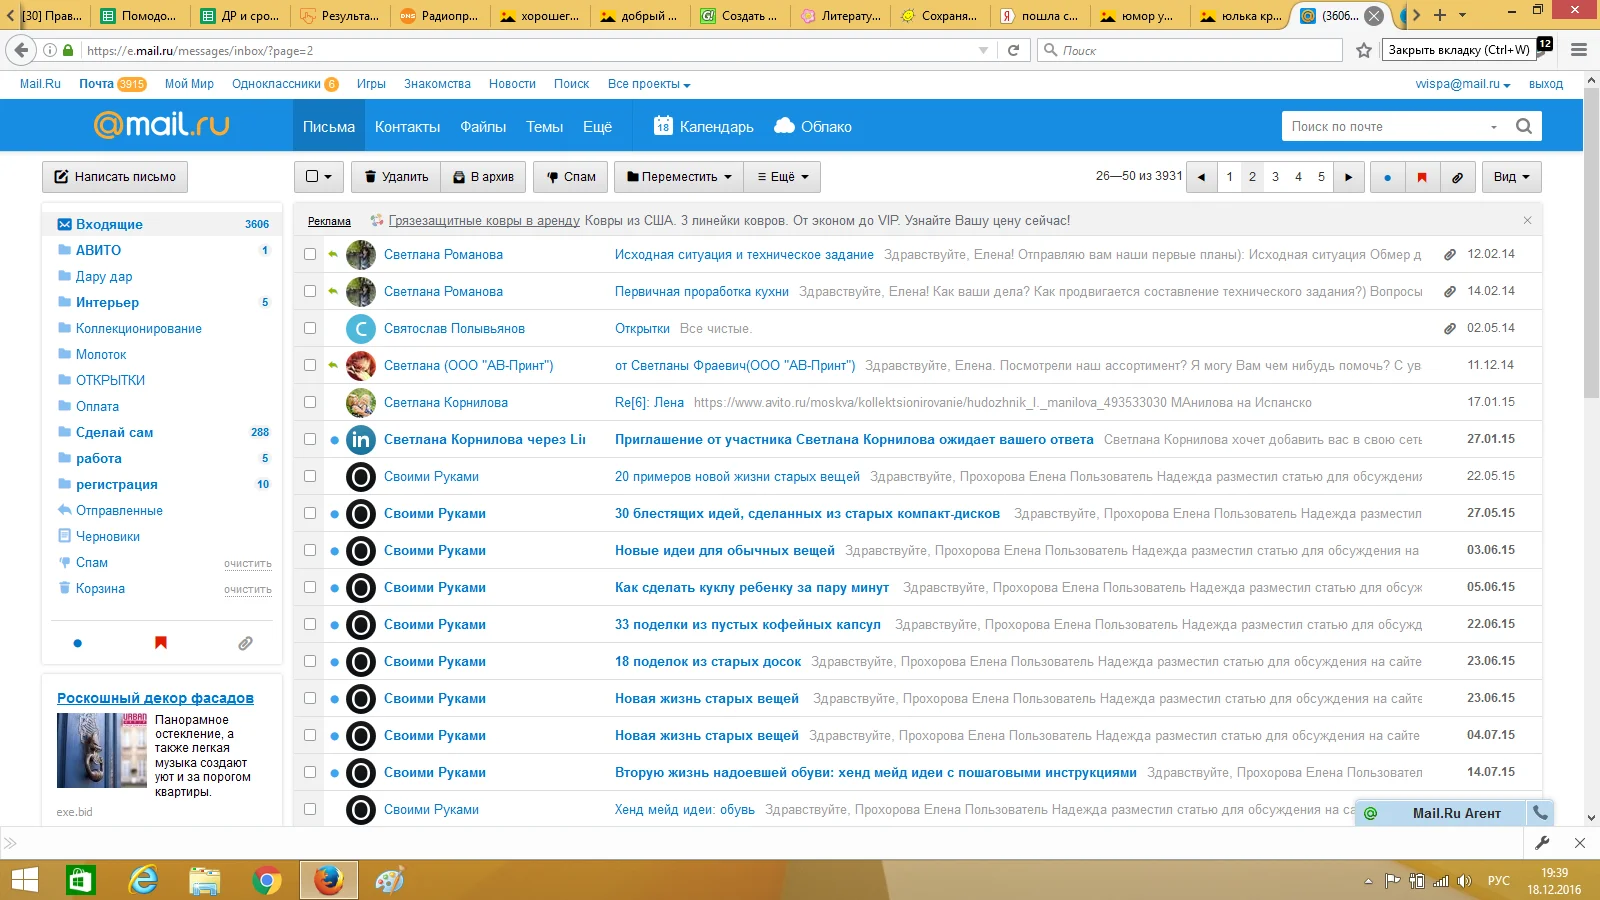The width and height of the screenshot is (1600, 900).
Task: Open File Explorer from taskbar
Action: (x=205, y=880)
